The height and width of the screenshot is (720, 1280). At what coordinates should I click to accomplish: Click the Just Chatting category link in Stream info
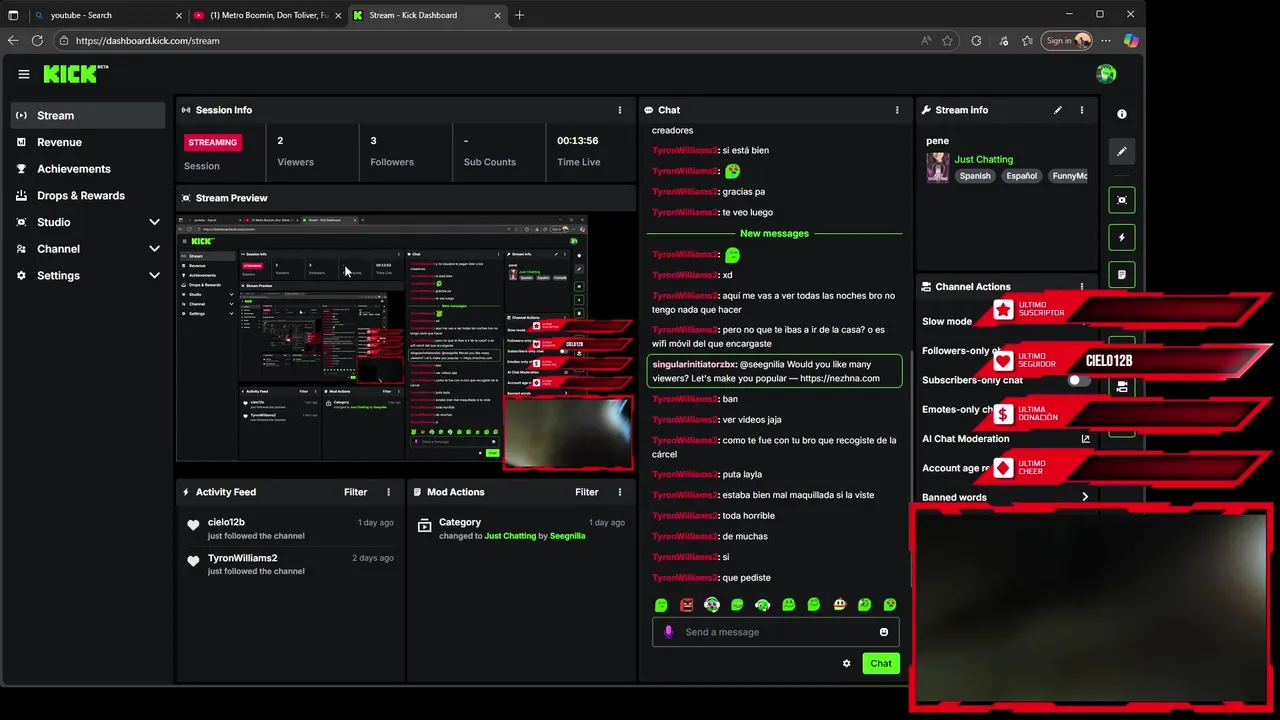pos(983,159)
